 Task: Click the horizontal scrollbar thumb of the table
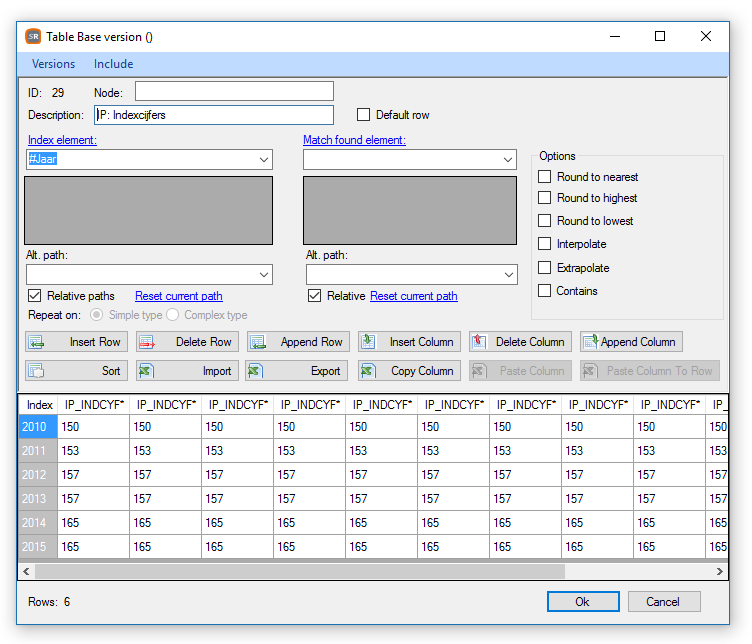[x=300, y=571]
